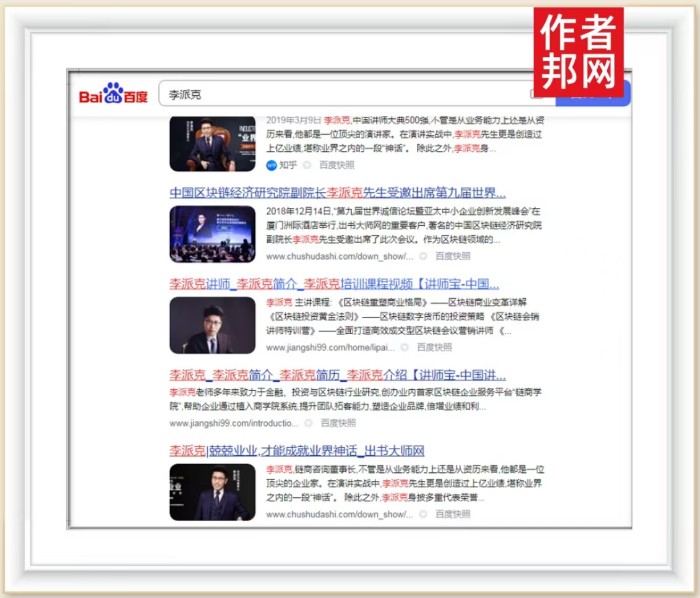Viewport: 700px width, 598px height.
Task: Click the Baidu logo
Action: [x=113, y=95]
